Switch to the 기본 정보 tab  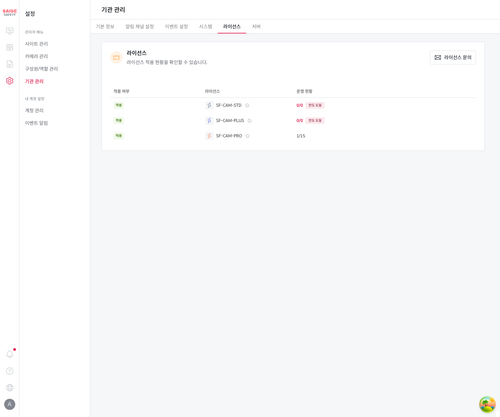[105, 27]
